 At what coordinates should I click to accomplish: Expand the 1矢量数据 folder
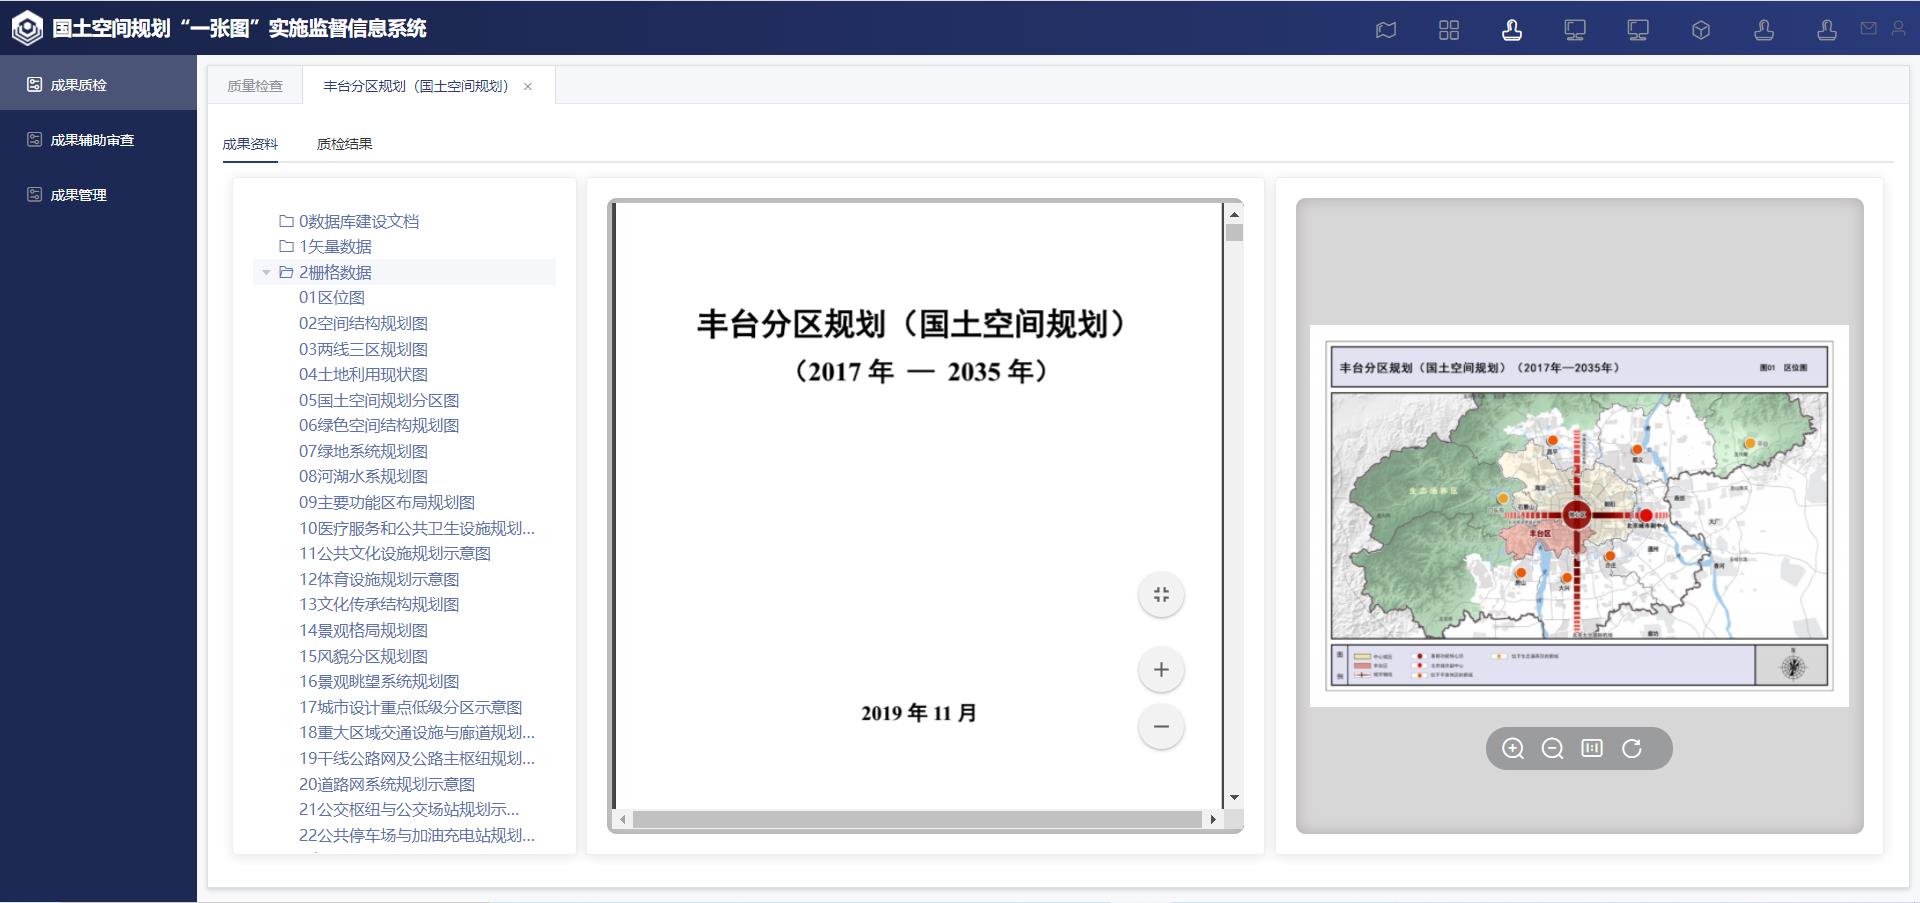[335, 247]
